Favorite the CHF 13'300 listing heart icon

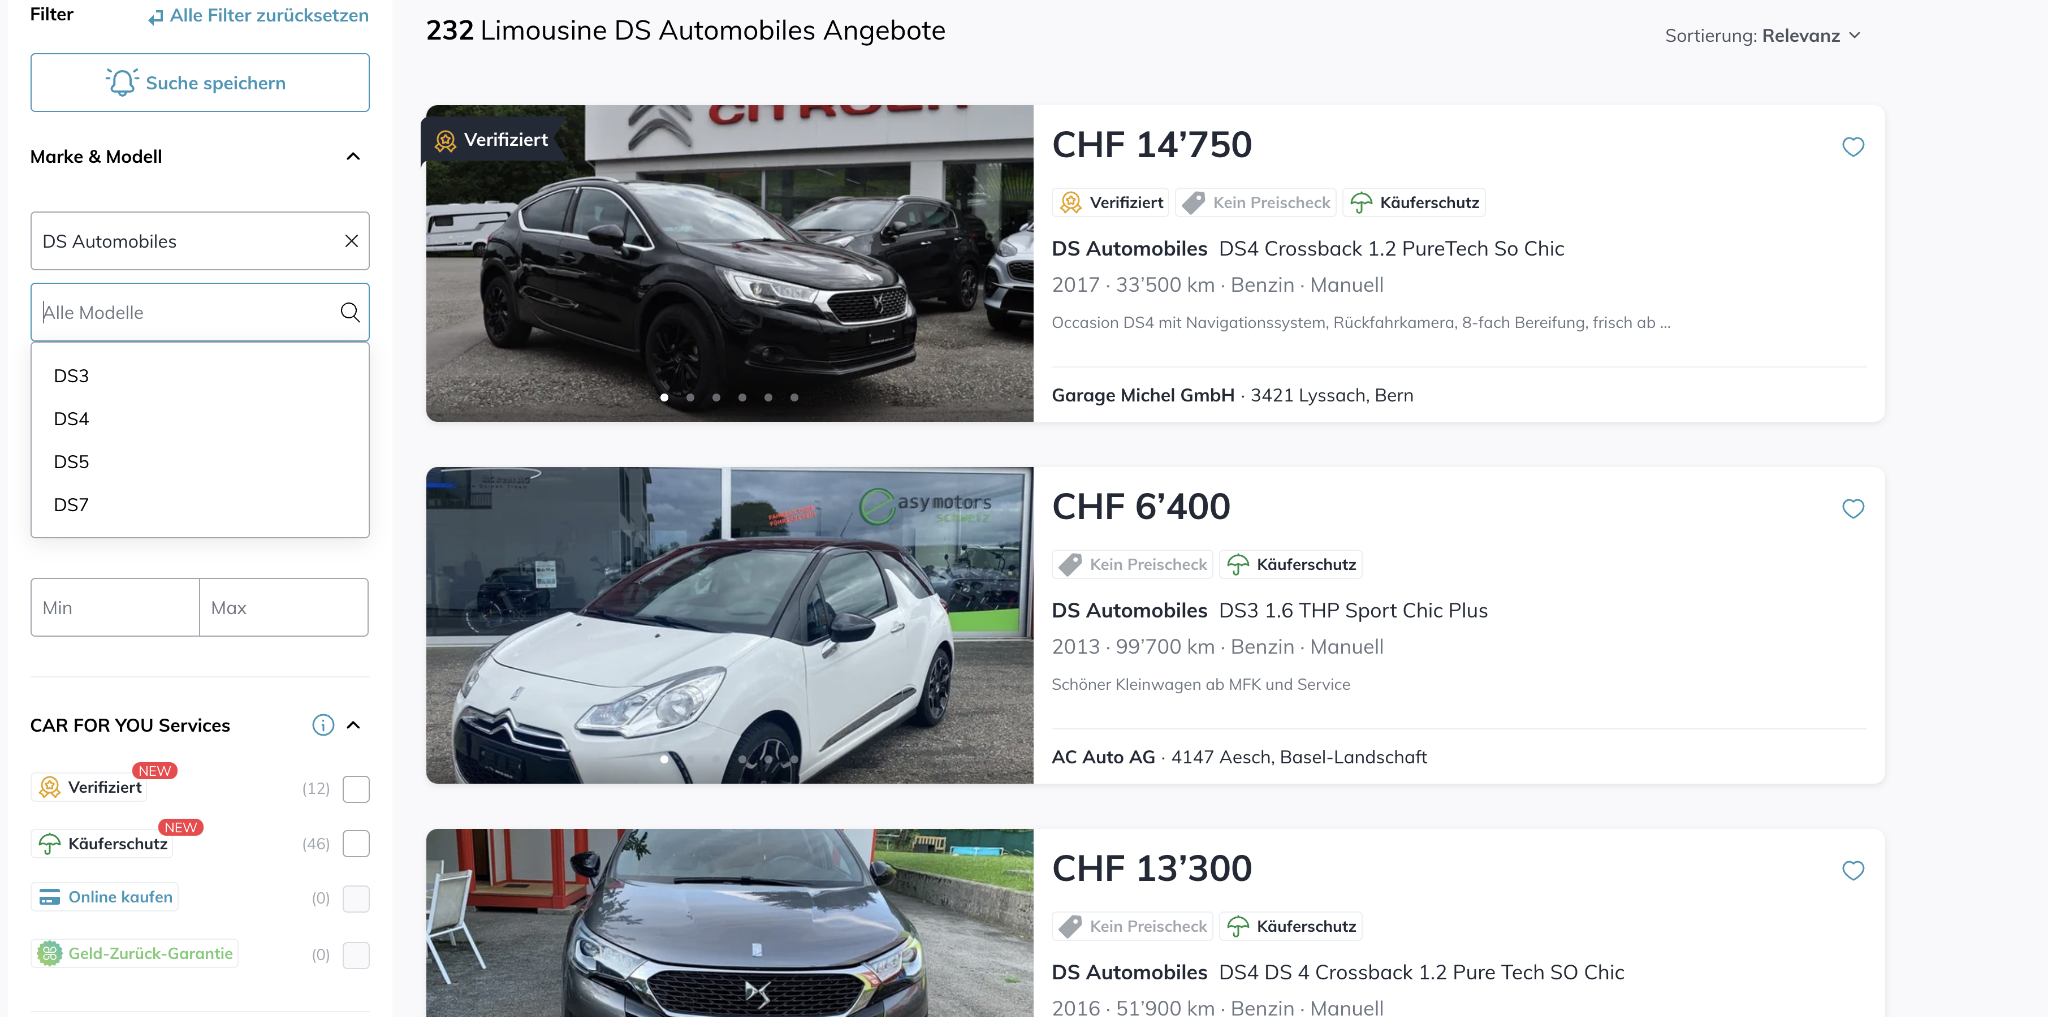(x=1853, y=871)
